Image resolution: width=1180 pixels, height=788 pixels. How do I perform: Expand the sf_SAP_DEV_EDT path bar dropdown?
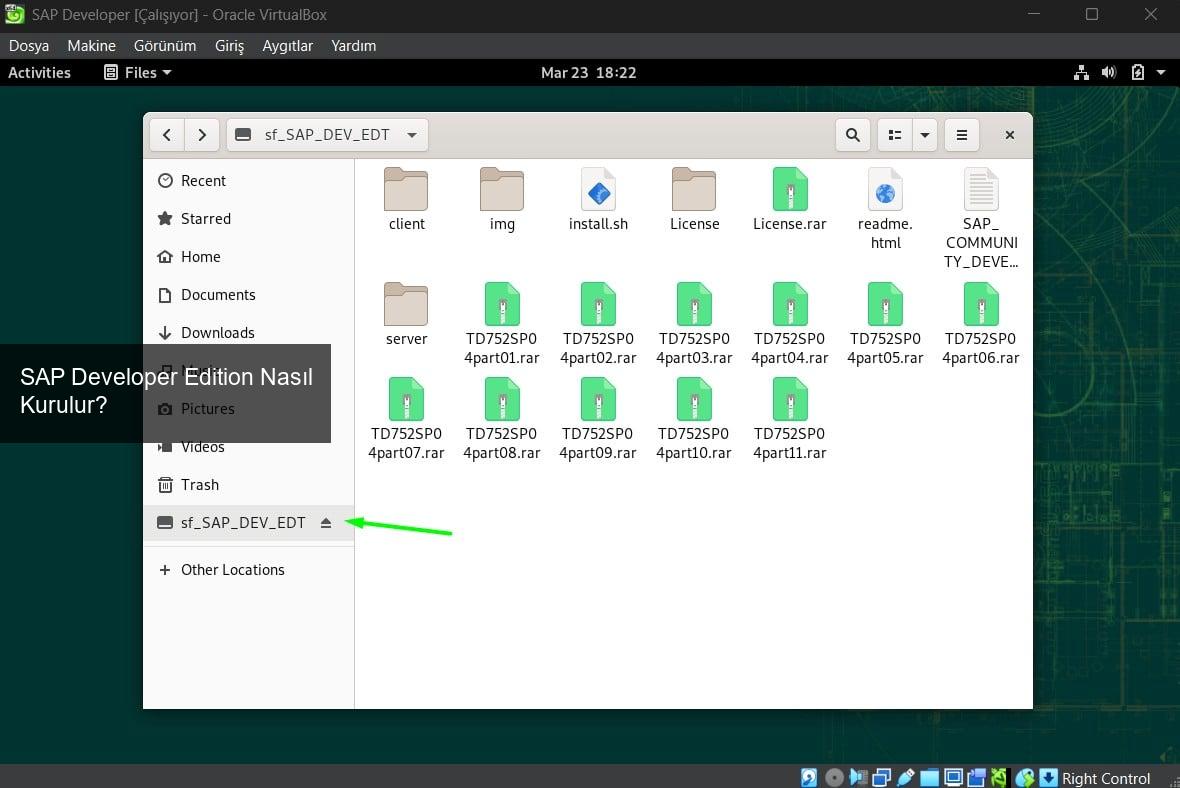pos(412,135)
